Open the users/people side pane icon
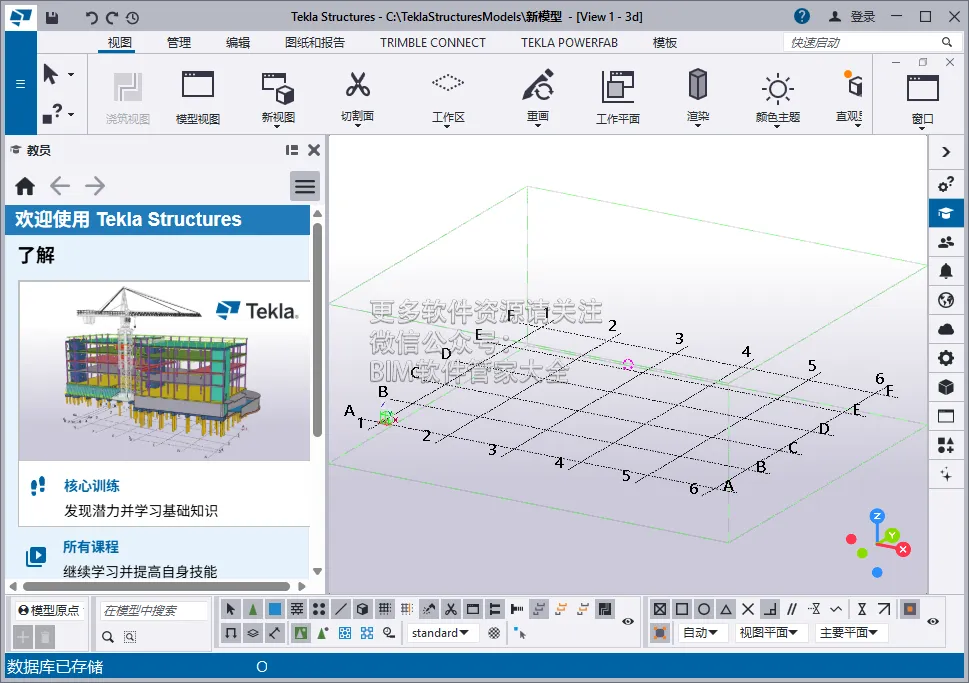969x683 pixels. tap(946, 242)
